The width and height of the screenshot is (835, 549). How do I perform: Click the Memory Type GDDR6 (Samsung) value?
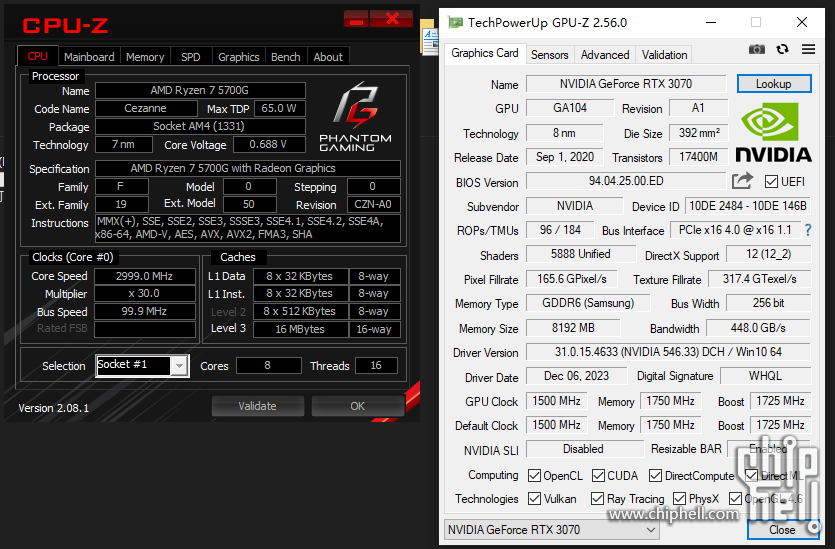(588, 303)
